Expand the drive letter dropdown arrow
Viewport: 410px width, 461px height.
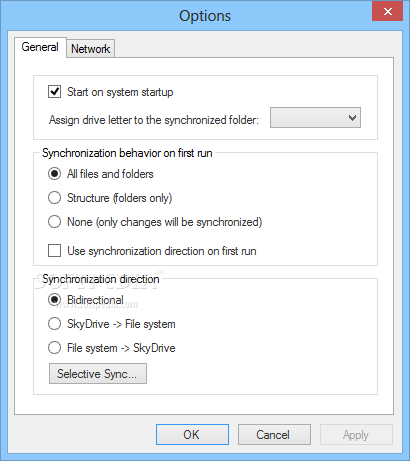[x=352, y=118]
